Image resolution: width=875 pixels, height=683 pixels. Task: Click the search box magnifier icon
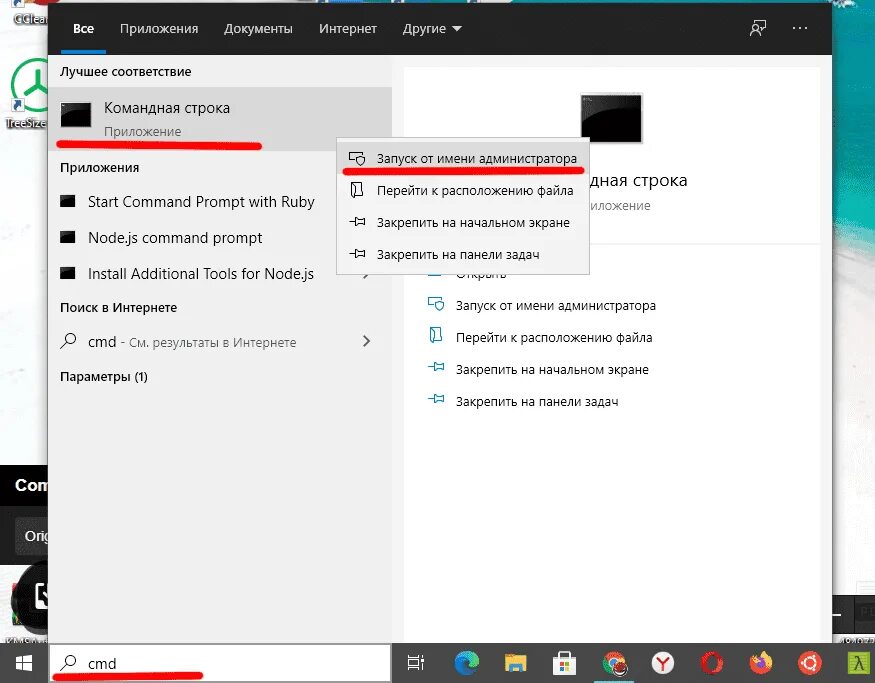[x=68, y=662]
